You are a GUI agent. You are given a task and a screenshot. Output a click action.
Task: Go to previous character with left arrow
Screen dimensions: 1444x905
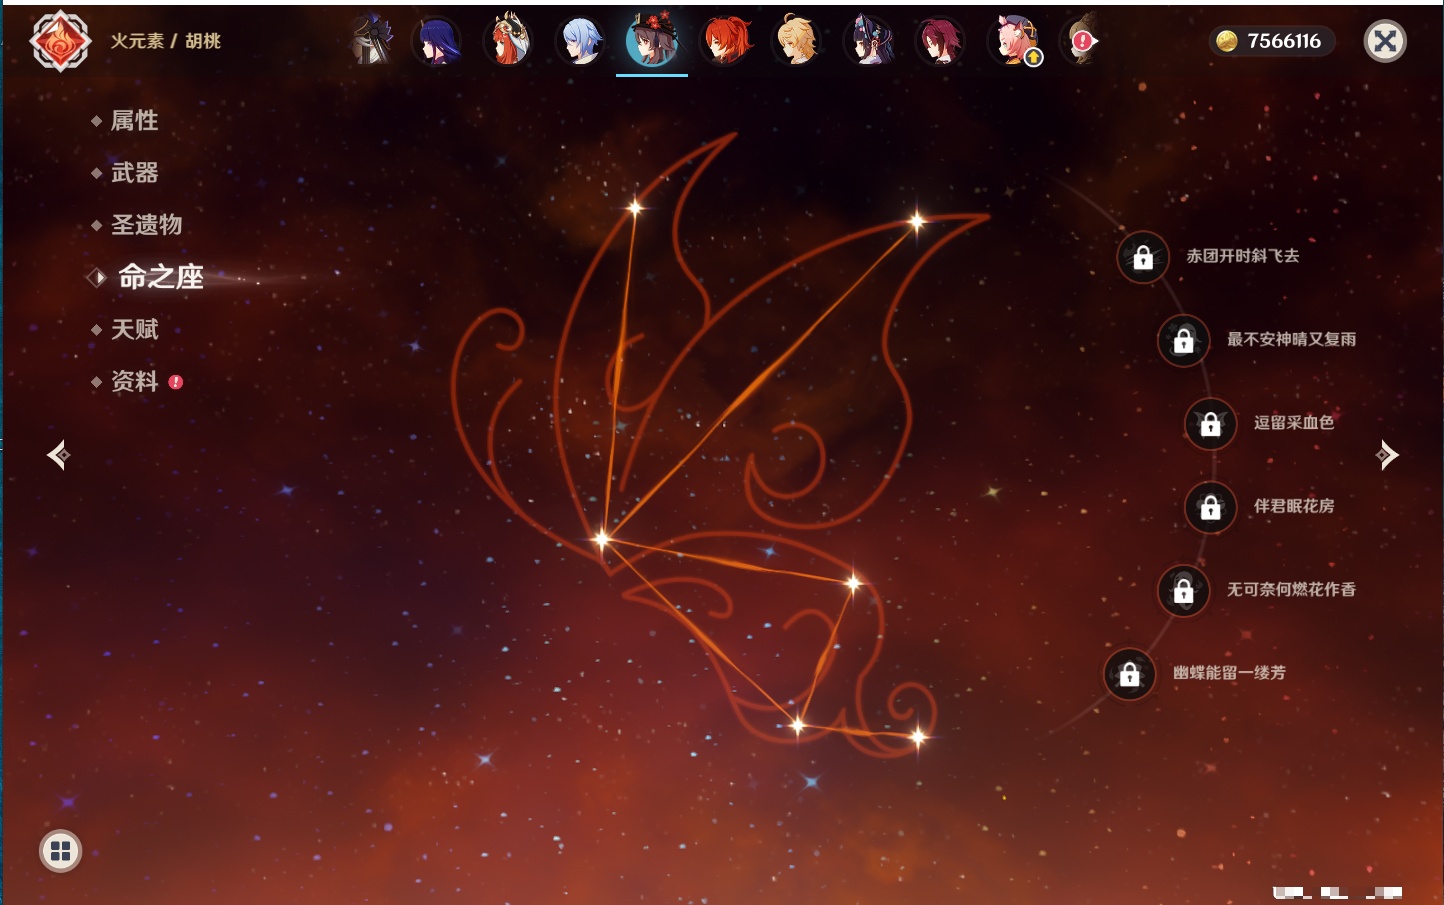pyautogui.click(x=58, y=455)
